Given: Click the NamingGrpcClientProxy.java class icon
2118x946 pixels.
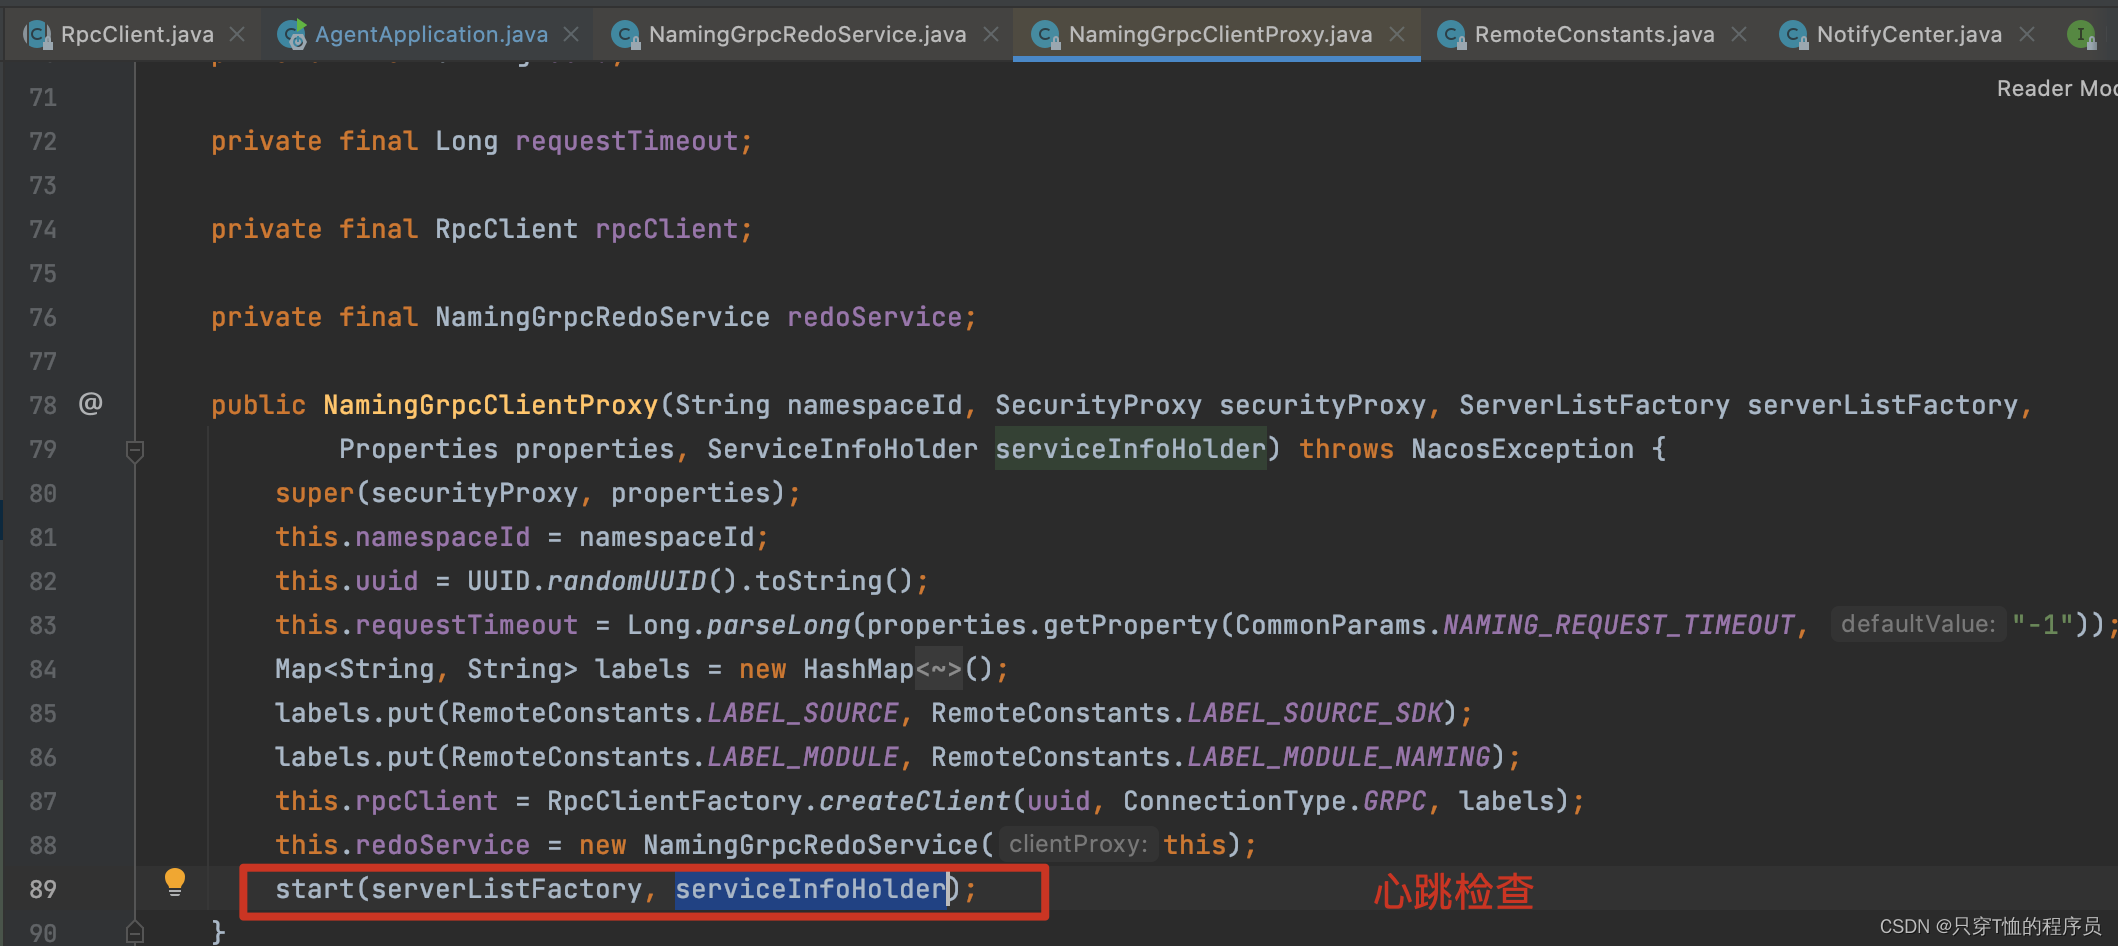Looking at the screenshot, I should (x=1046, y=35).
